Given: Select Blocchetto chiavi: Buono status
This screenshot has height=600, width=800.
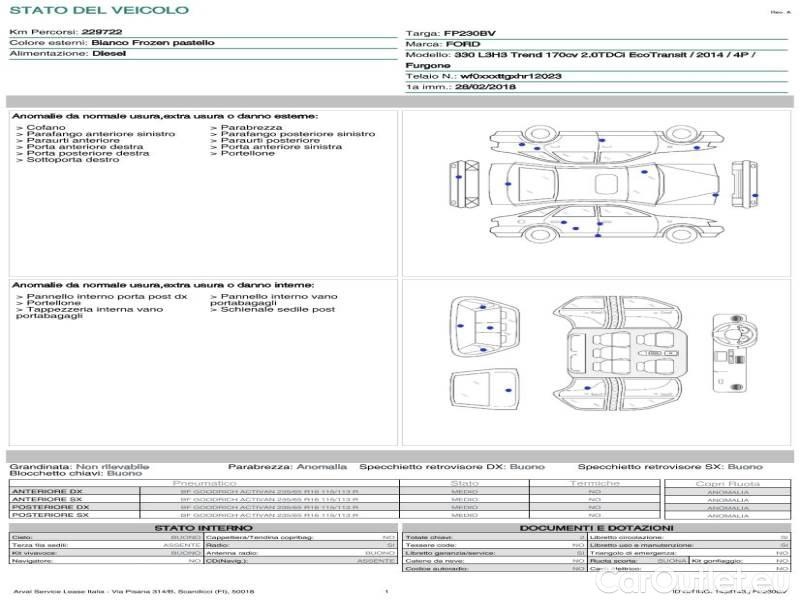Looking at the screenshot, I should 76,473.
